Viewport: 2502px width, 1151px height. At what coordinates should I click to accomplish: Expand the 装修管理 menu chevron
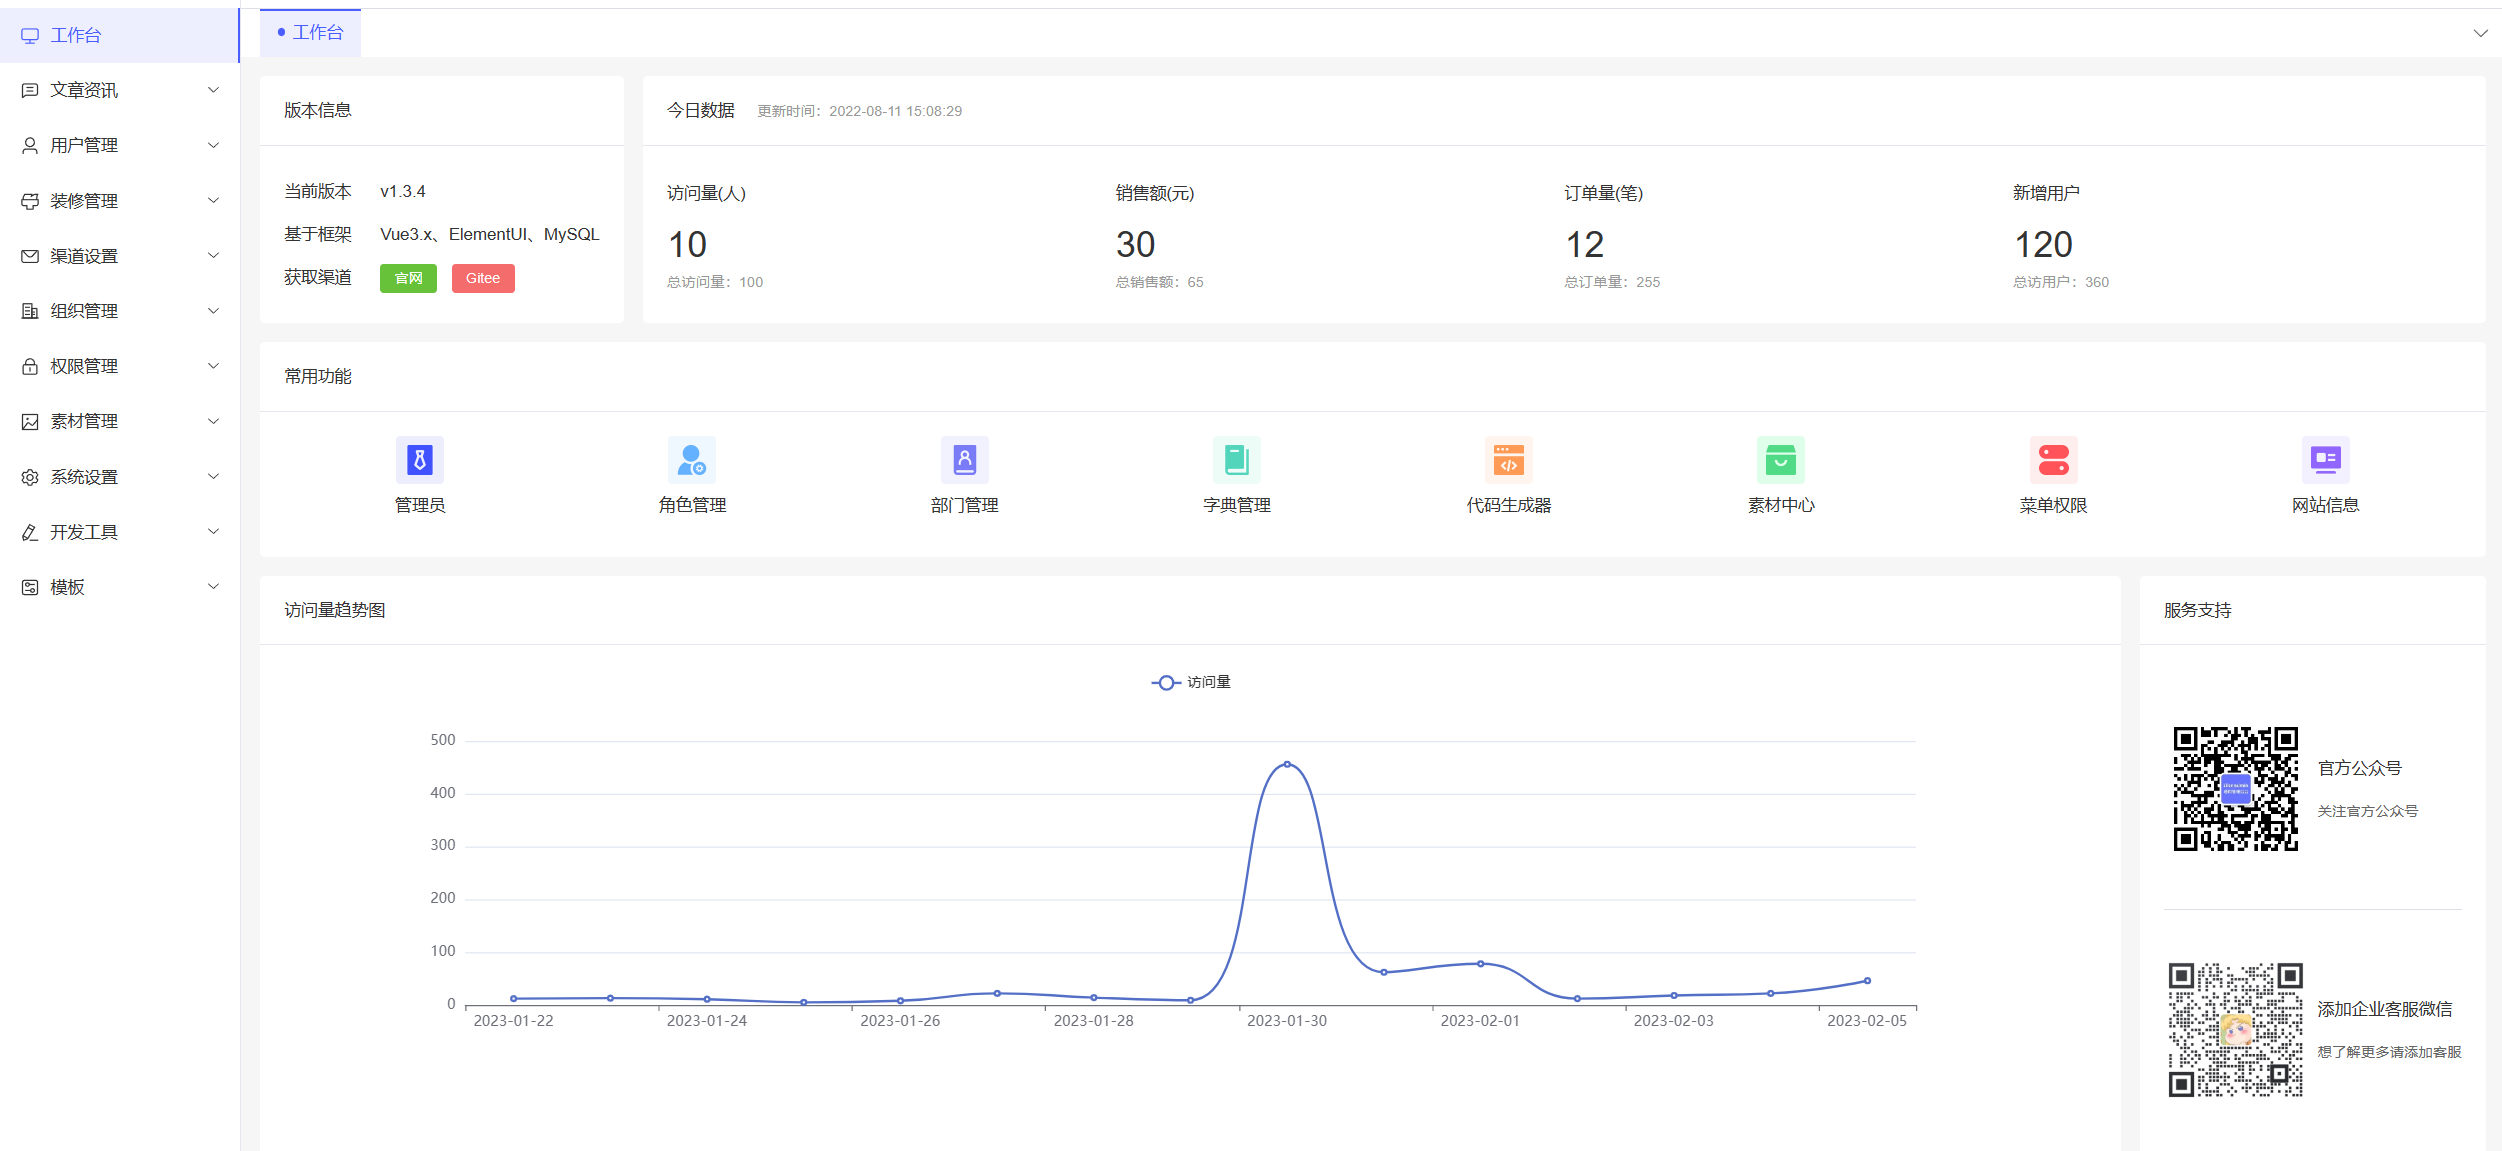213,200
